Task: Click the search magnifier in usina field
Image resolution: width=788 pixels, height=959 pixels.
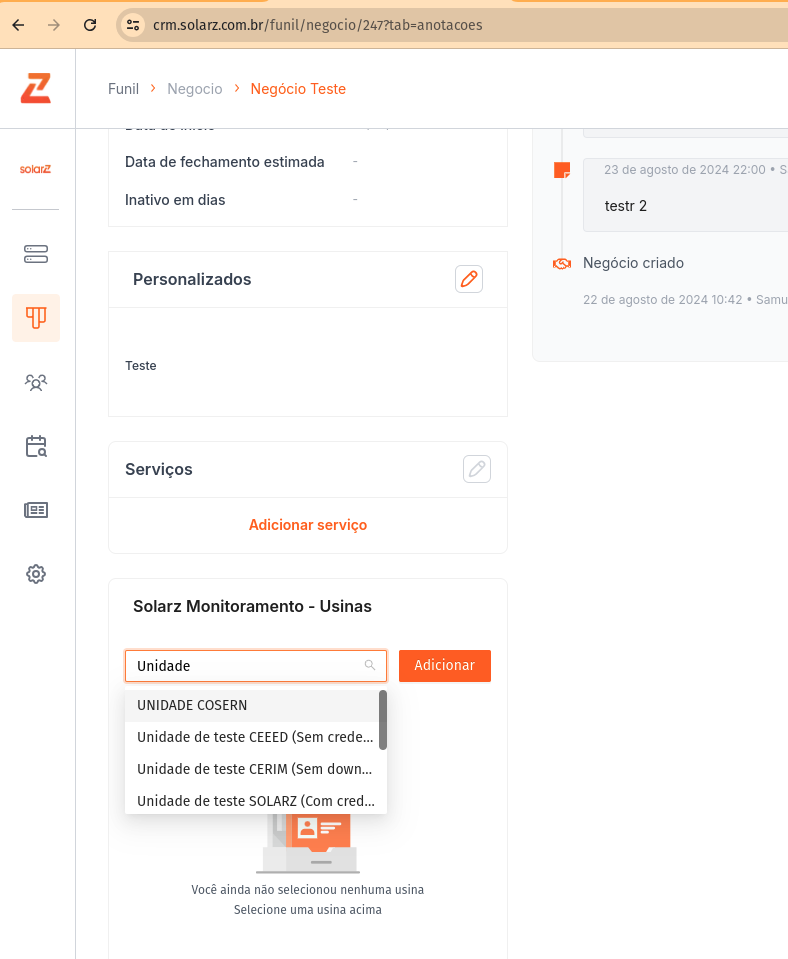Action: (370, 666)
